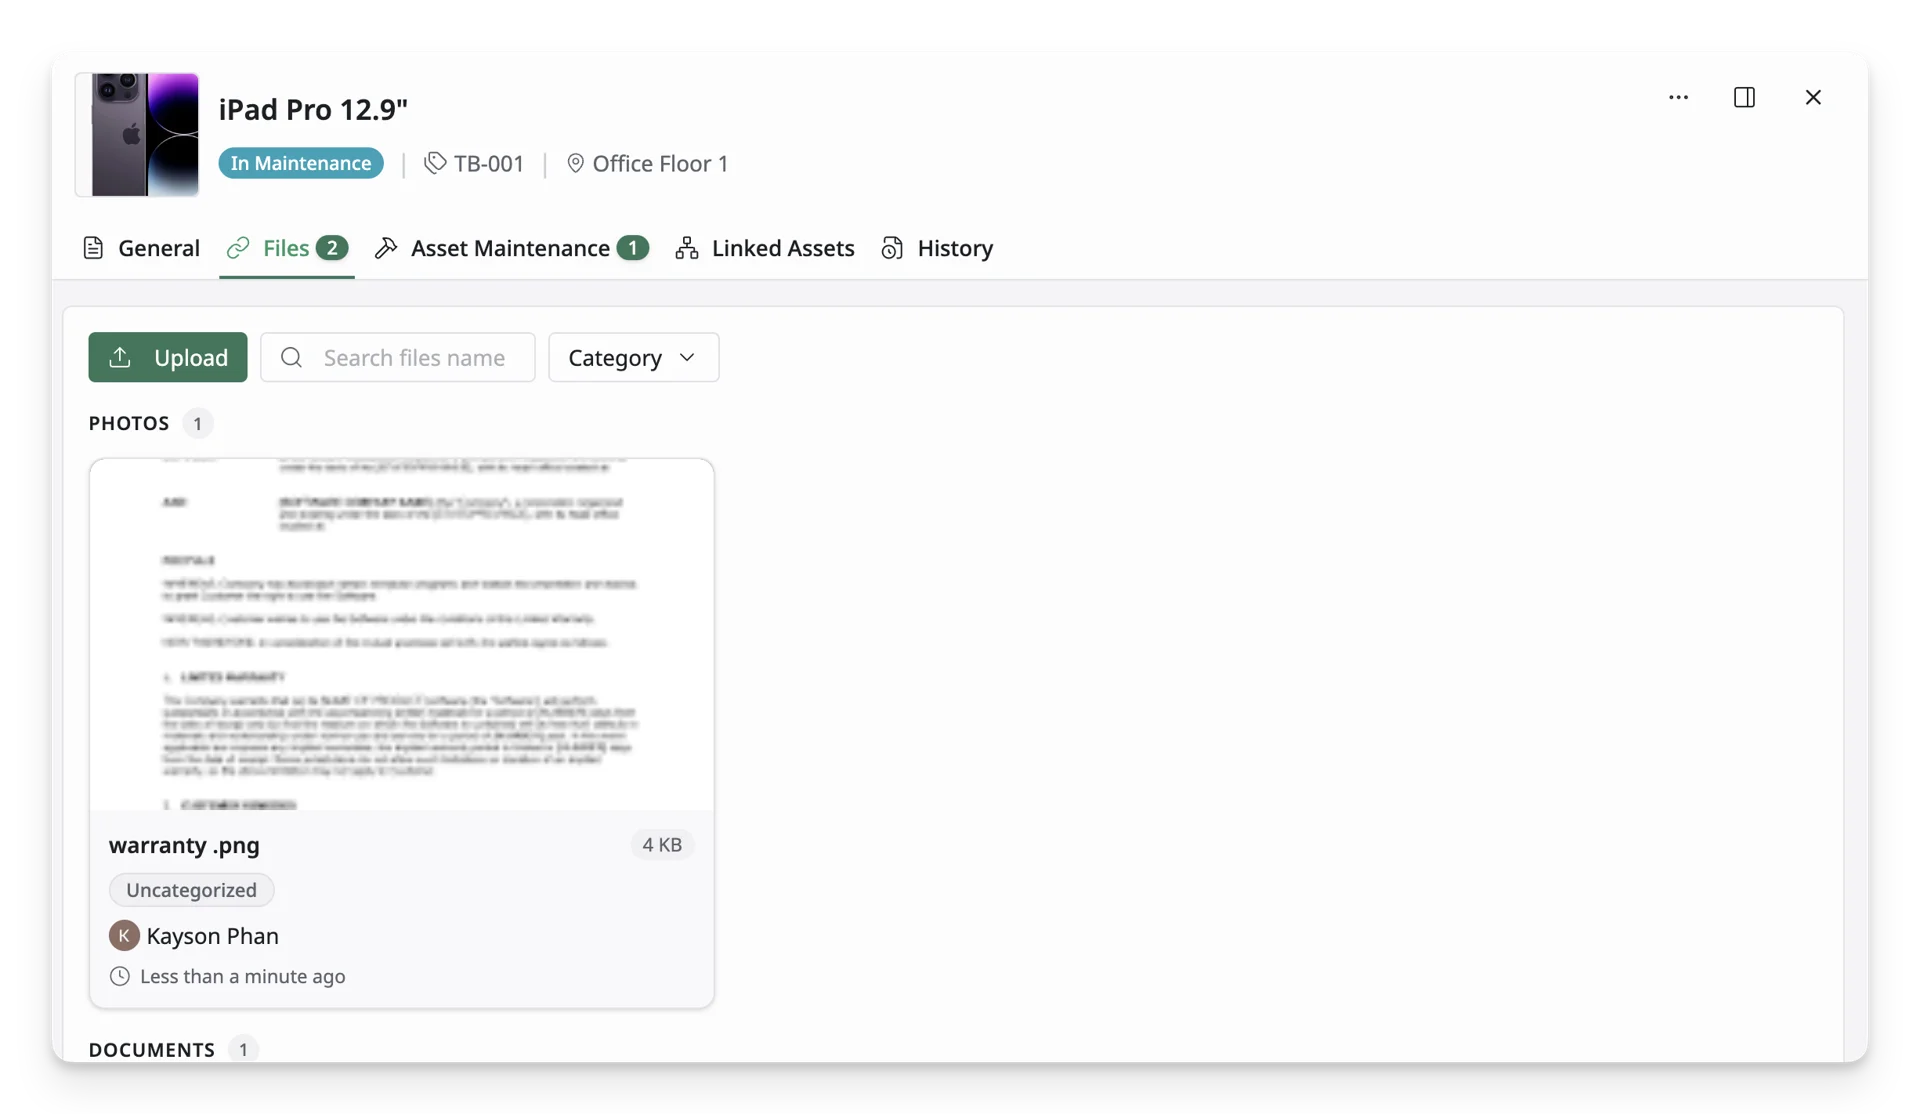Click the magnifier search icon
Viewport: 1920px width, 1114px height.
(x=291, y=357)
